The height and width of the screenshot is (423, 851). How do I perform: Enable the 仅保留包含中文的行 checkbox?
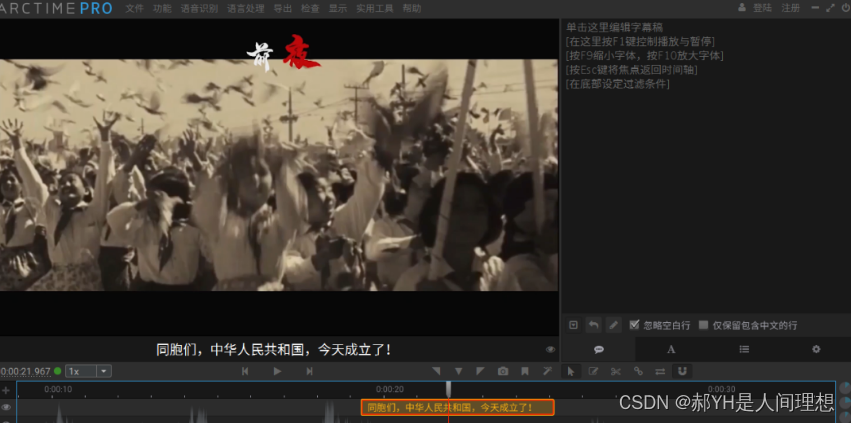(x=703, y=325)
